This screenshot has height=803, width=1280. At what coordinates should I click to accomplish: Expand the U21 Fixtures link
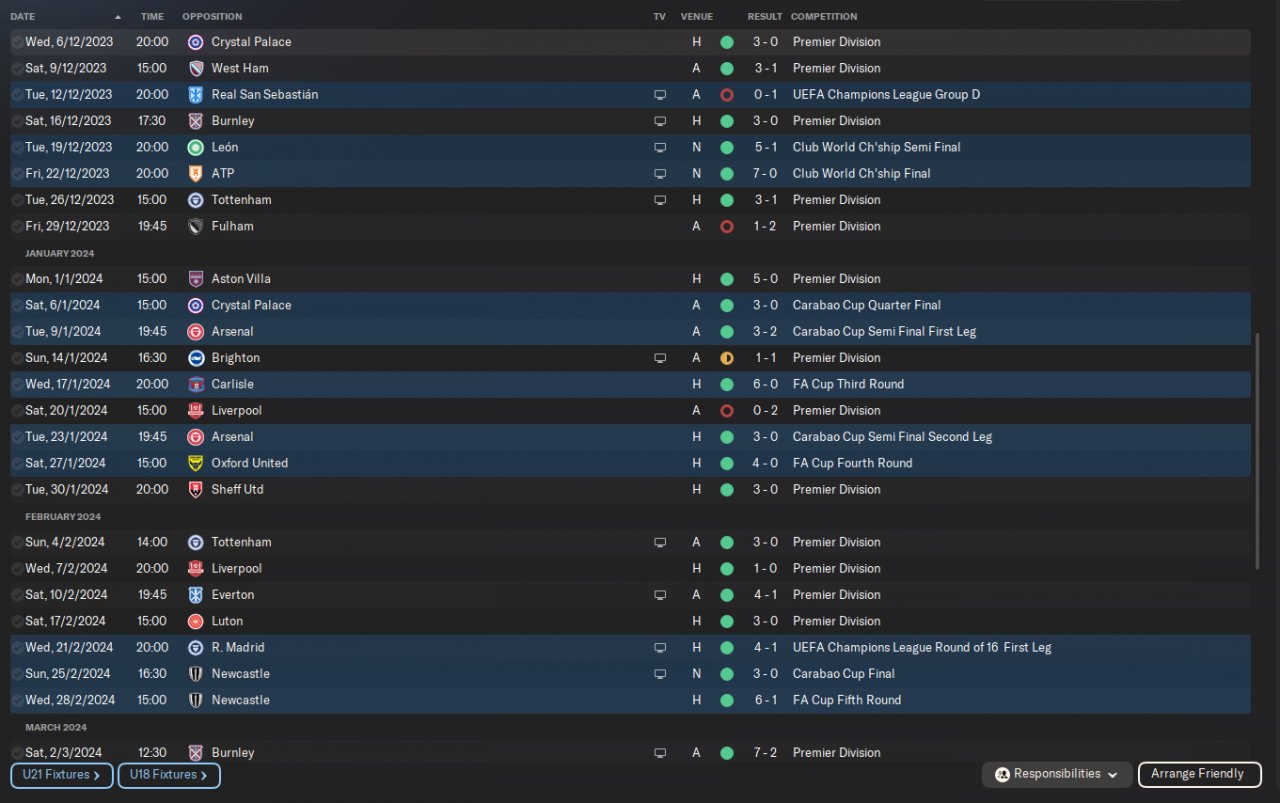[61, 775]
